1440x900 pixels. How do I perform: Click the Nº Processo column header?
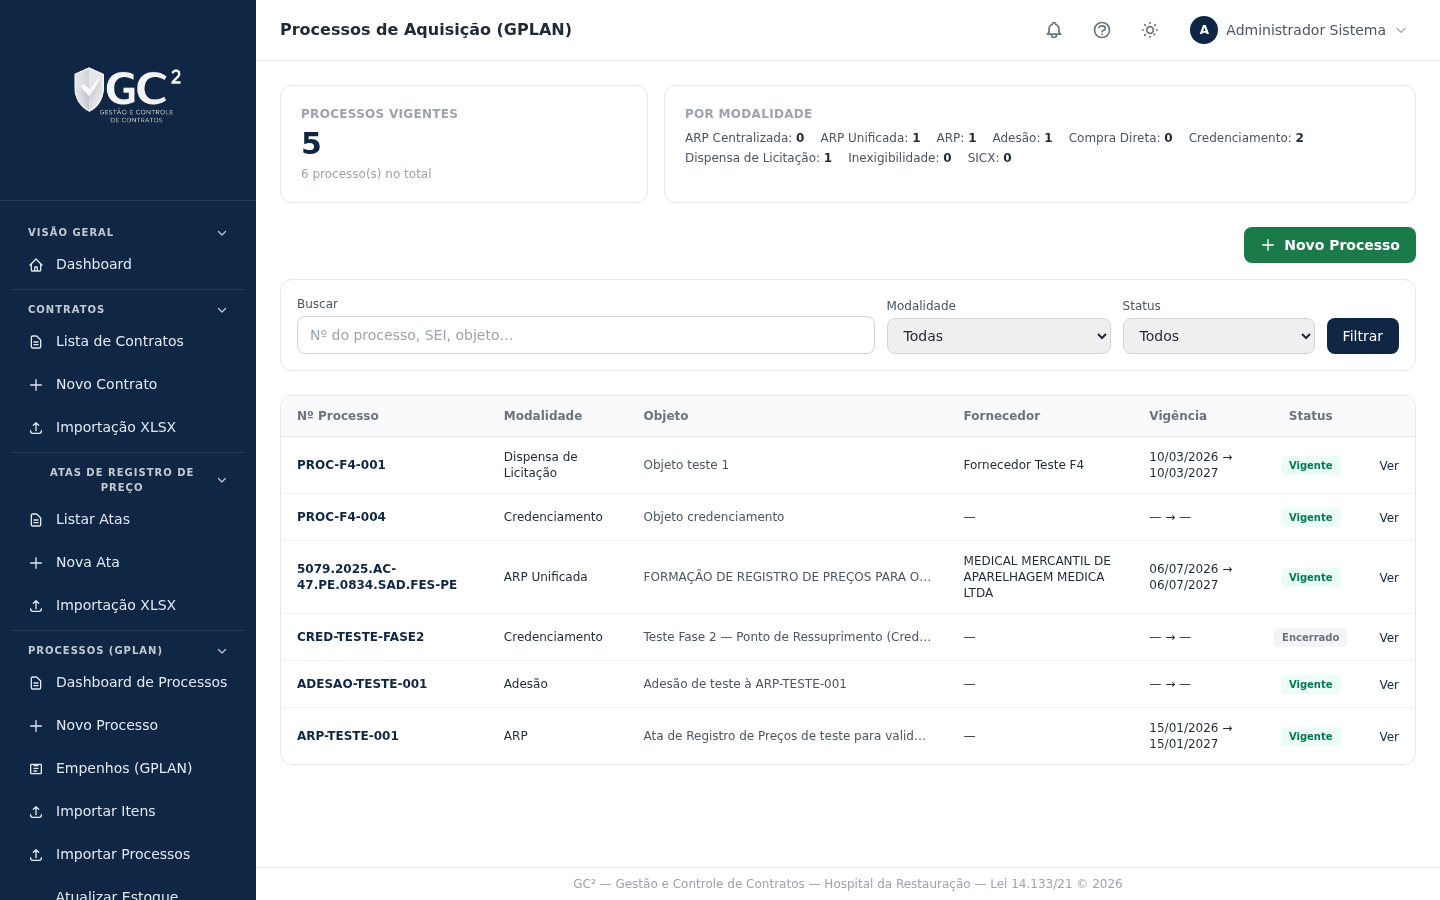(x=338, y=416)
